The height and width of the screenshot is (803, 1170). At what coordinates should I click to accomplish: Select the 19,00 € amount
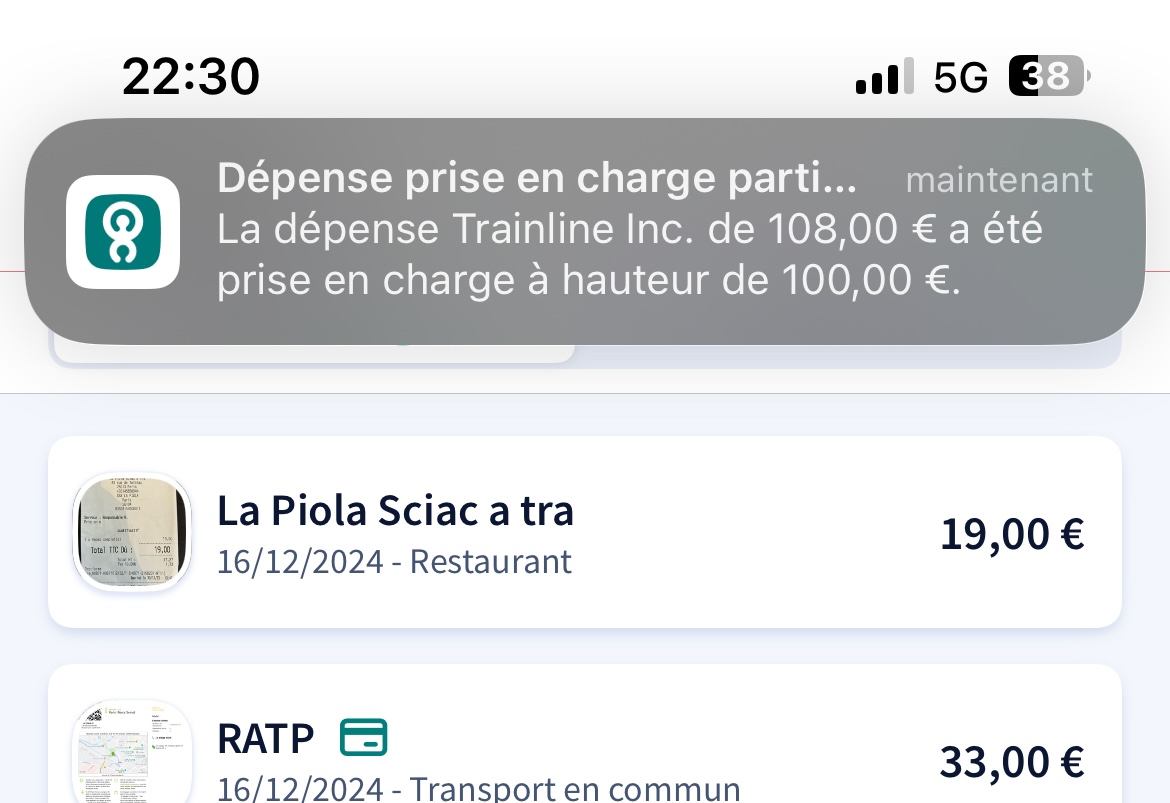coord(1012,534)
